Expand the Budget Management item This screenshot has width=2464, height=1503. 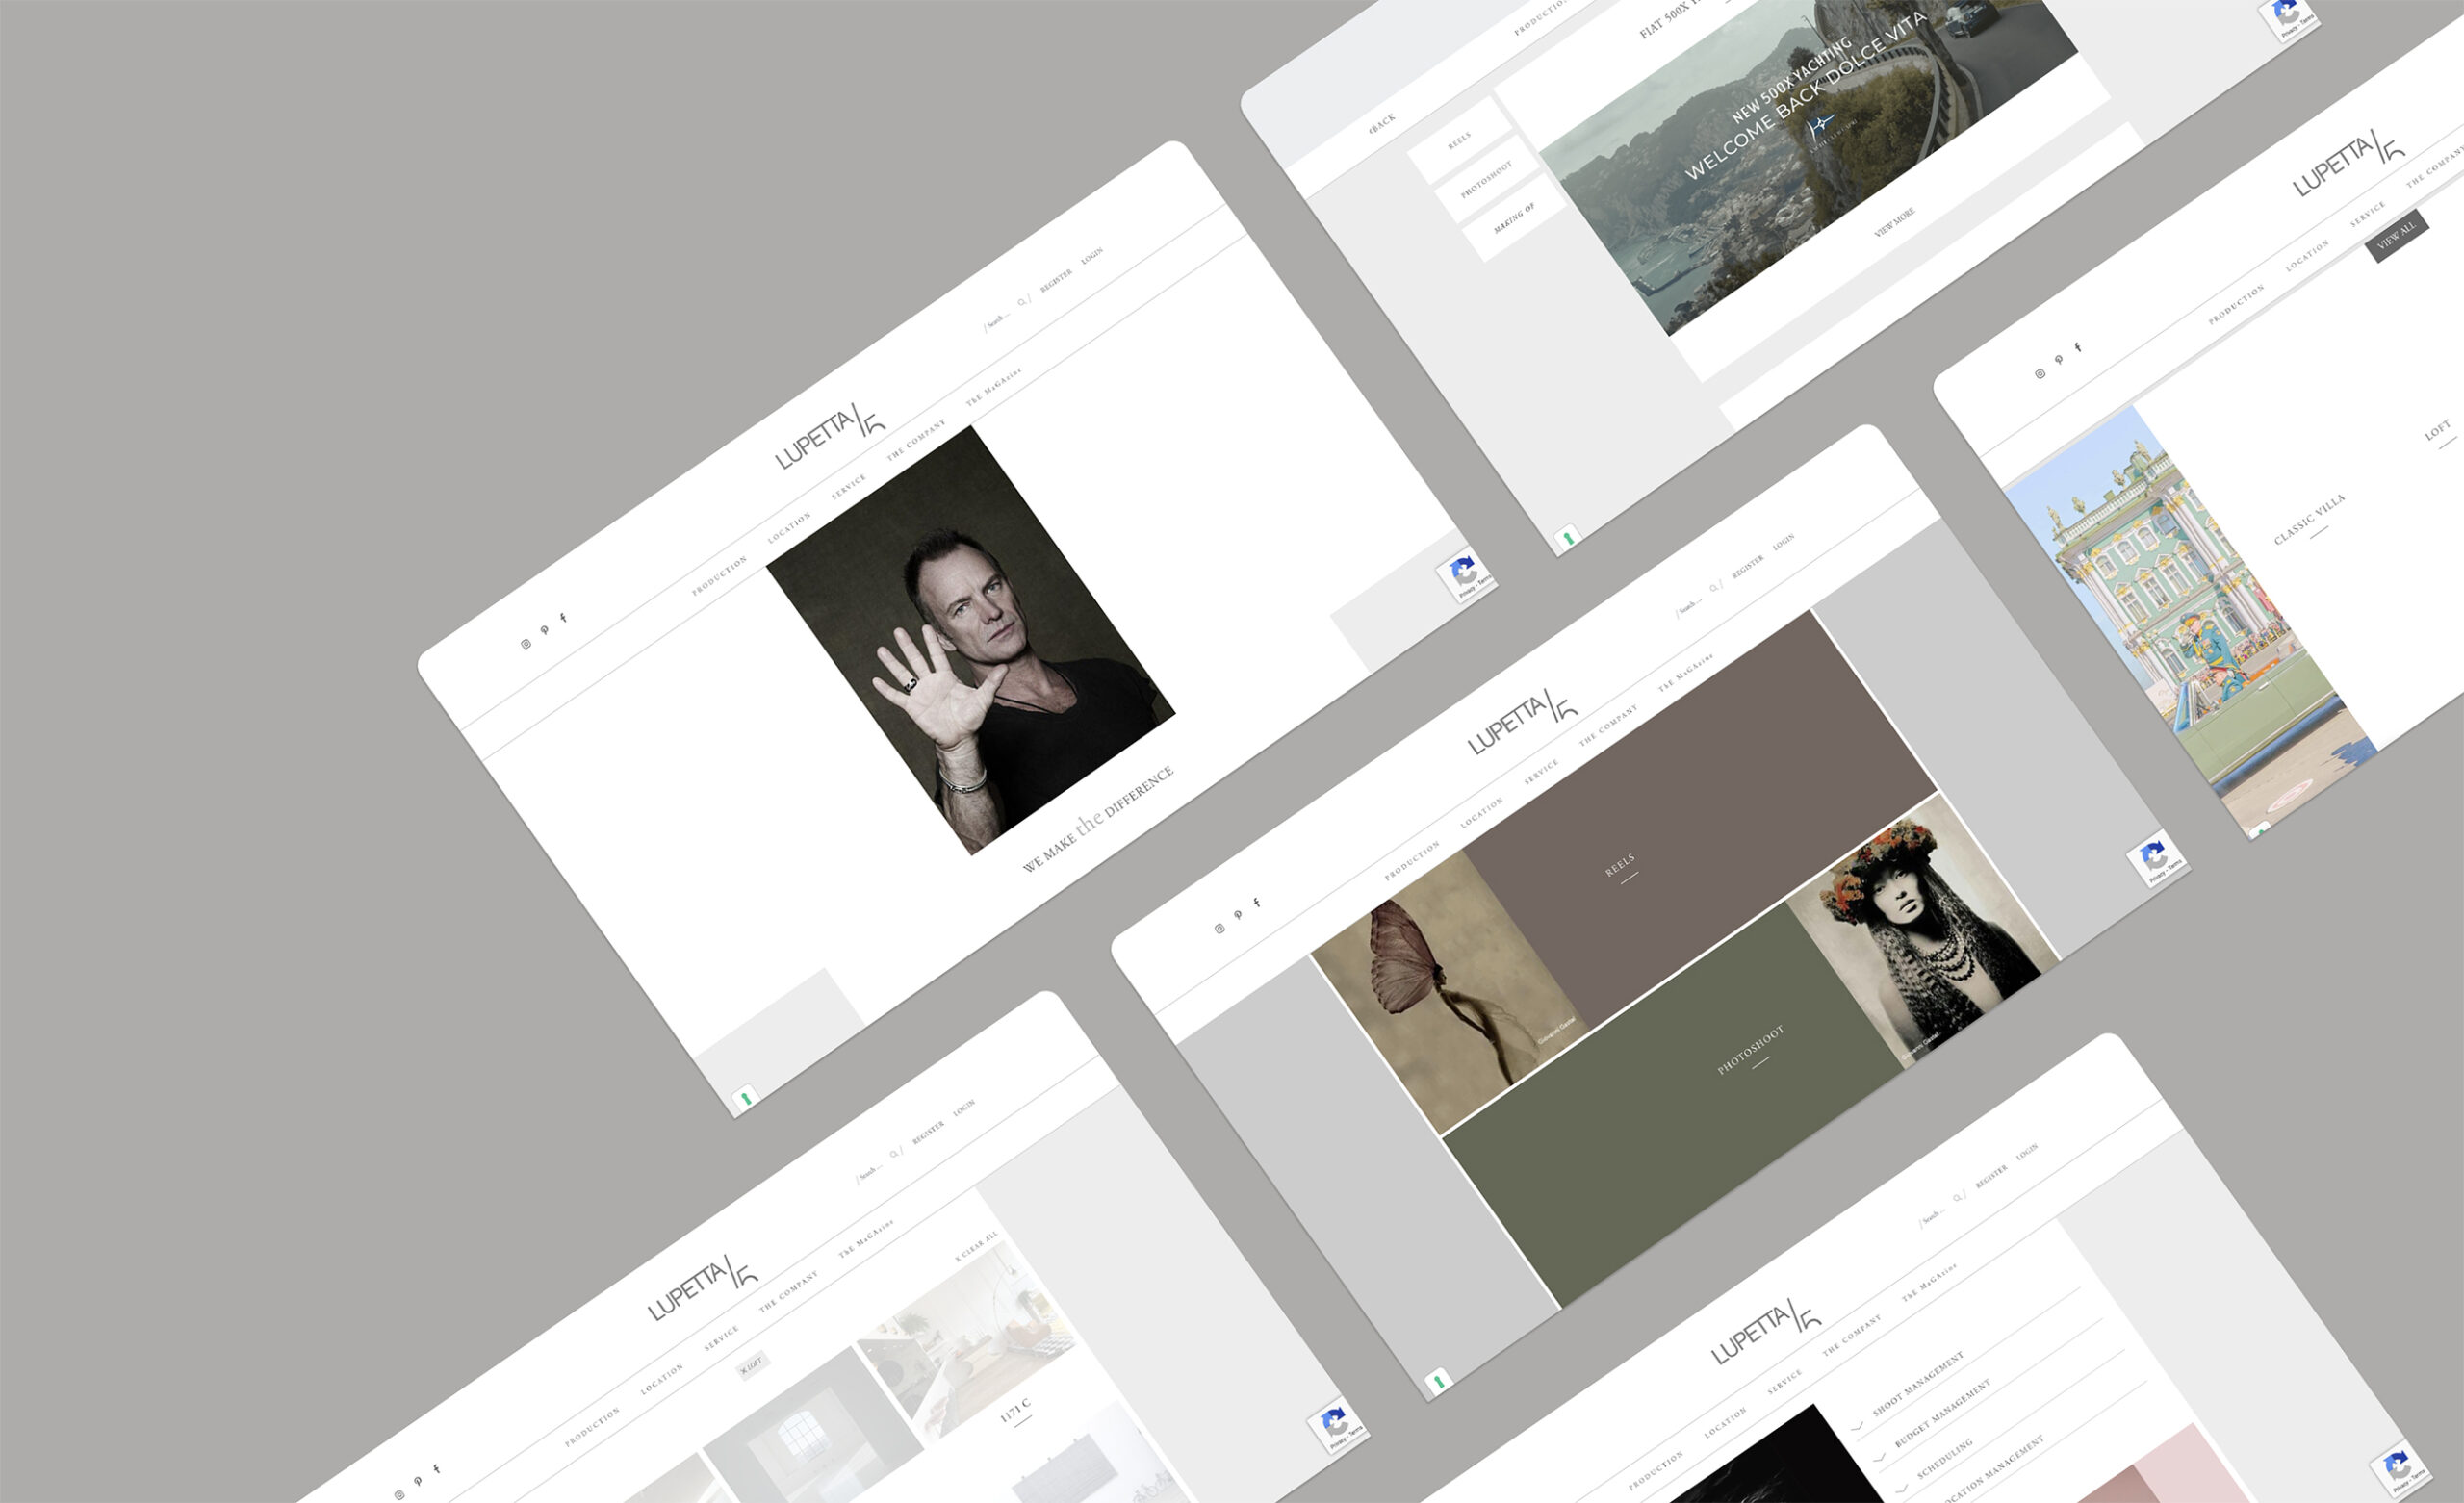(1942, 1414)
